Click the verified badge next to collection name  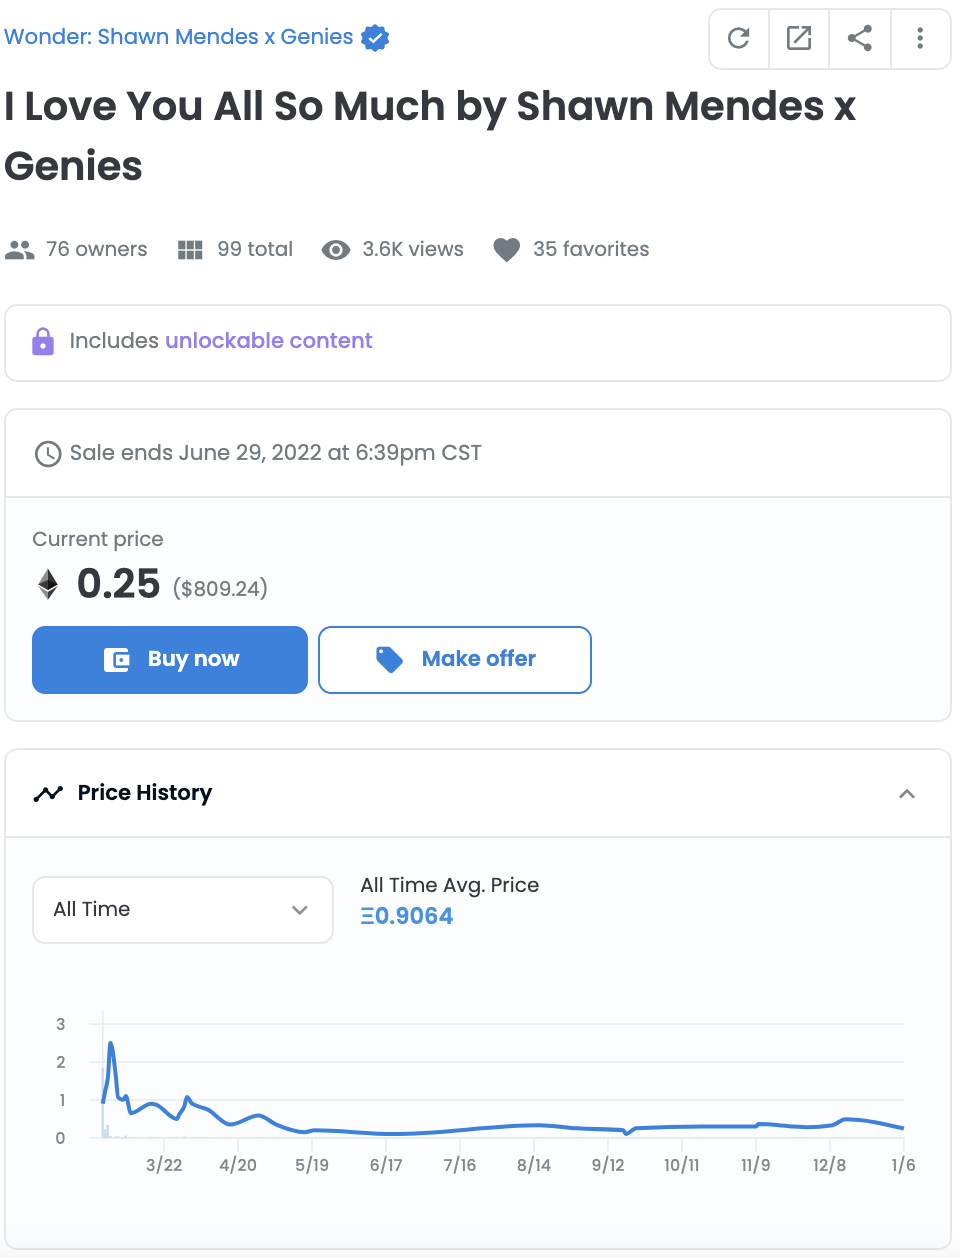click(x=375, y=38)
